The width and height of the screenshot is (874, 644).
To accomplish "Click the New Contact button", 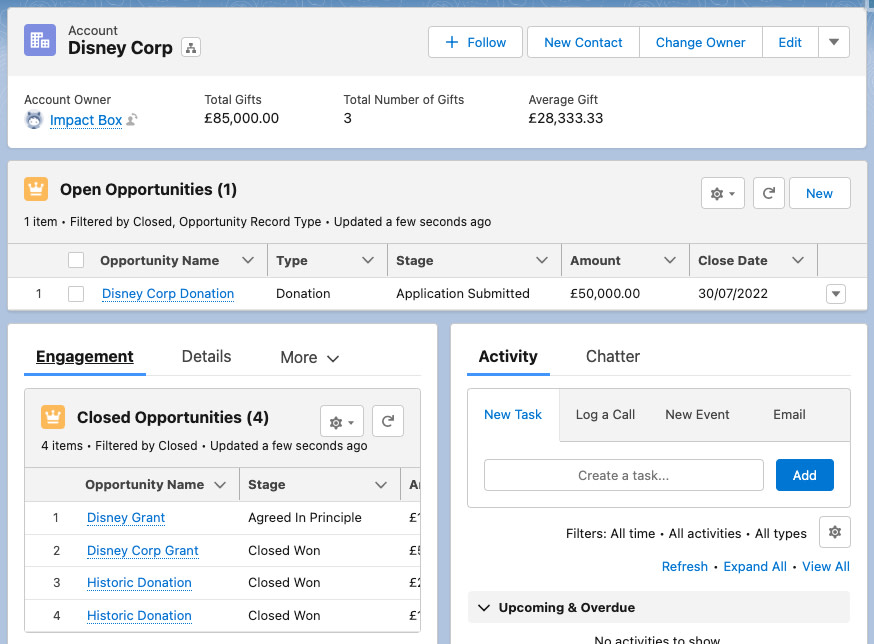I will [583, 42].
